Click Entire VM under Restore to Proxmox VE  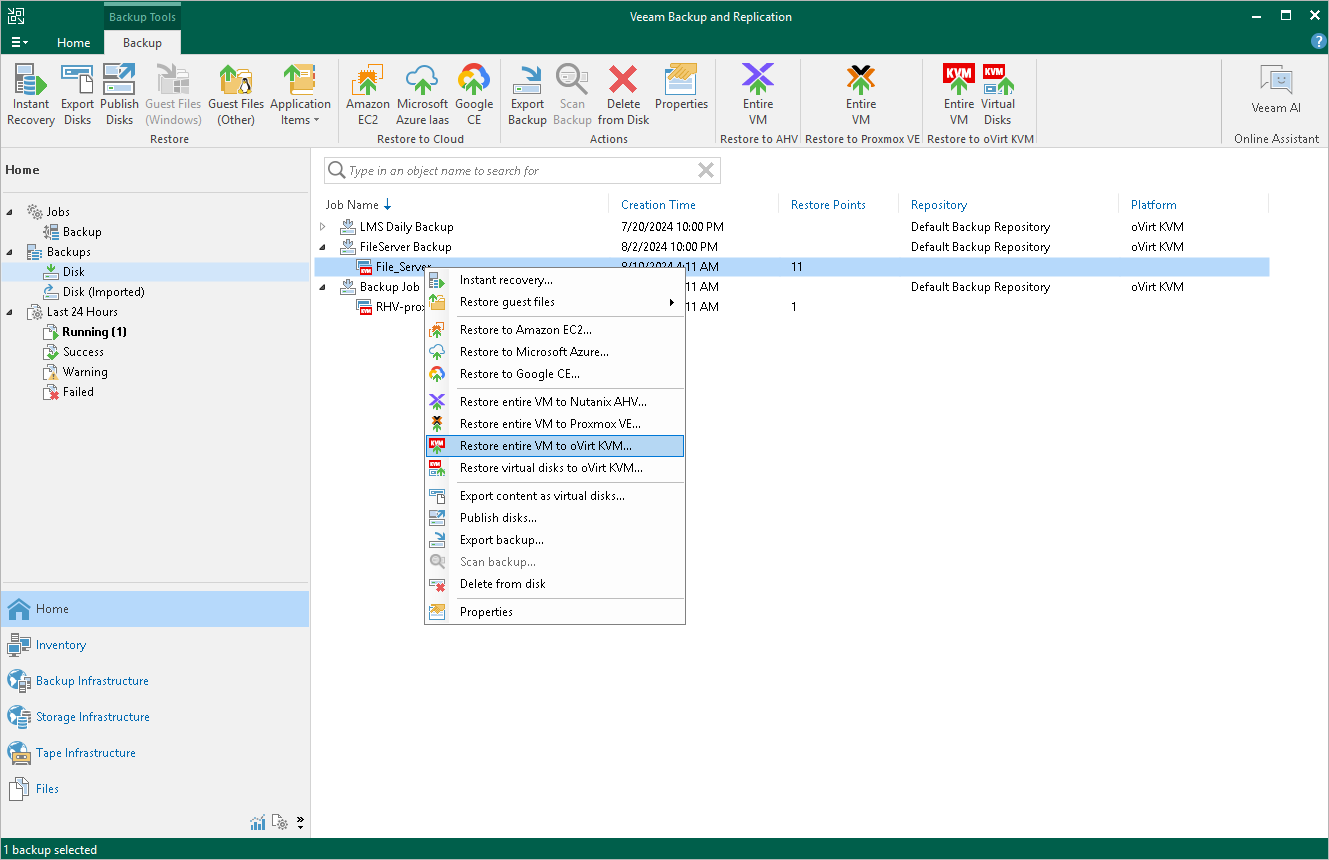coord(861,95)
